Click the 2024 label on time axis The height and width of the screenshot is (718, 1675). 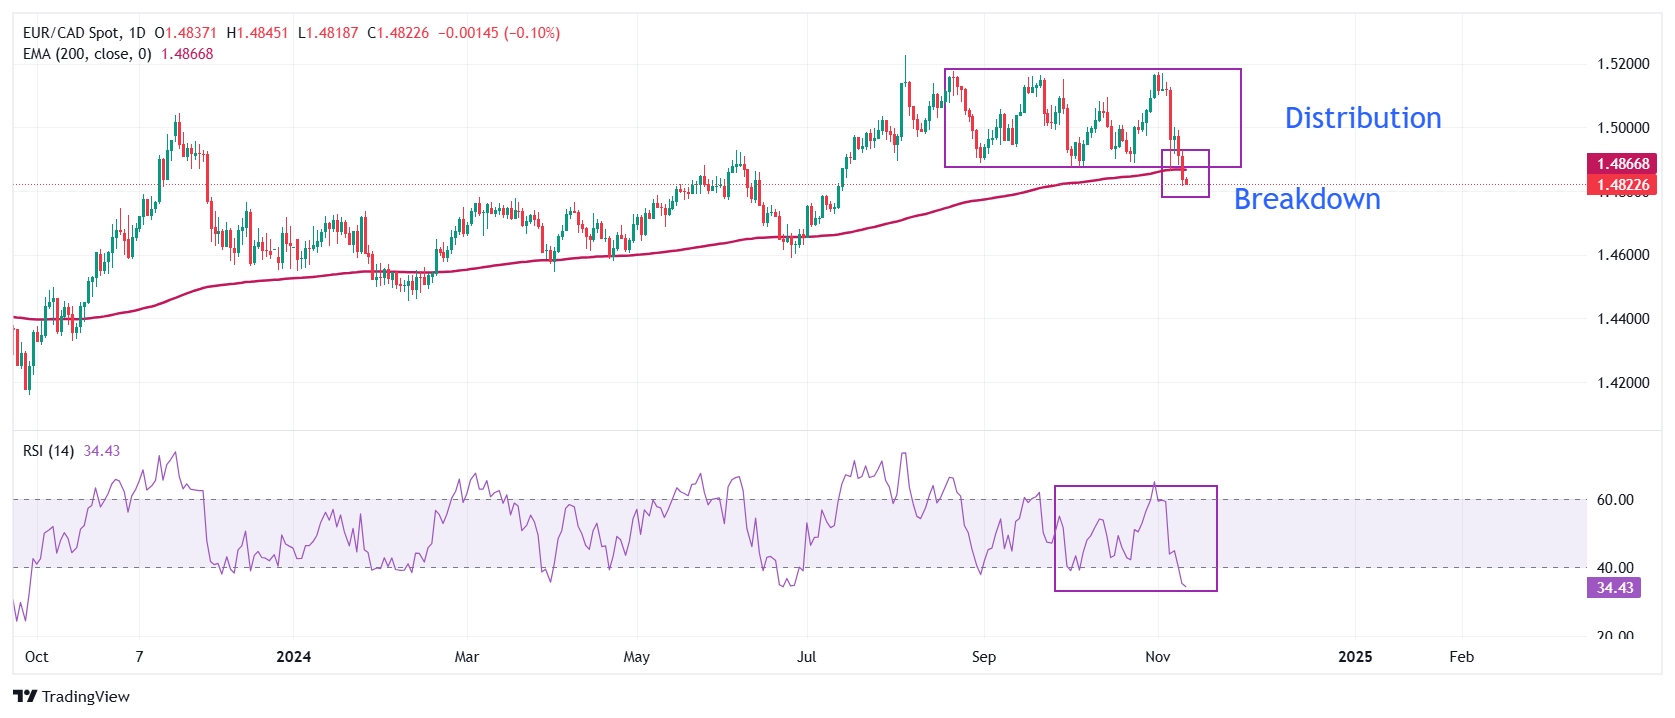pyautogui.click(x=293, y=657)
